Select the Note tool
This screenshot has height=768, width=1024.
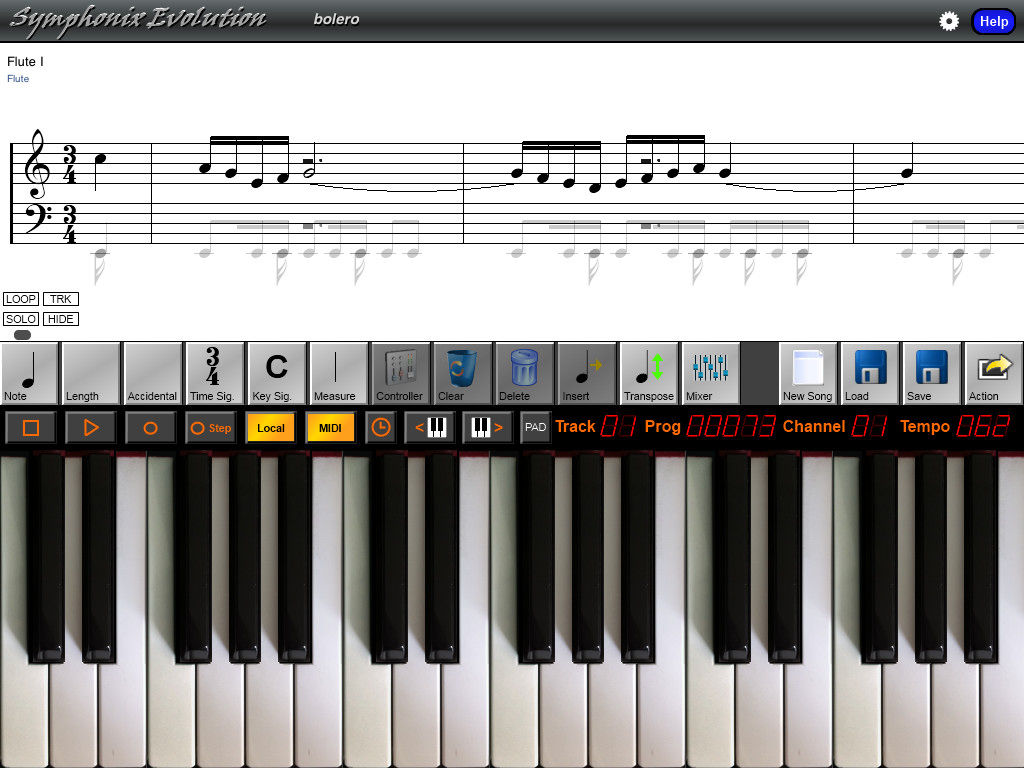(29, 374)
